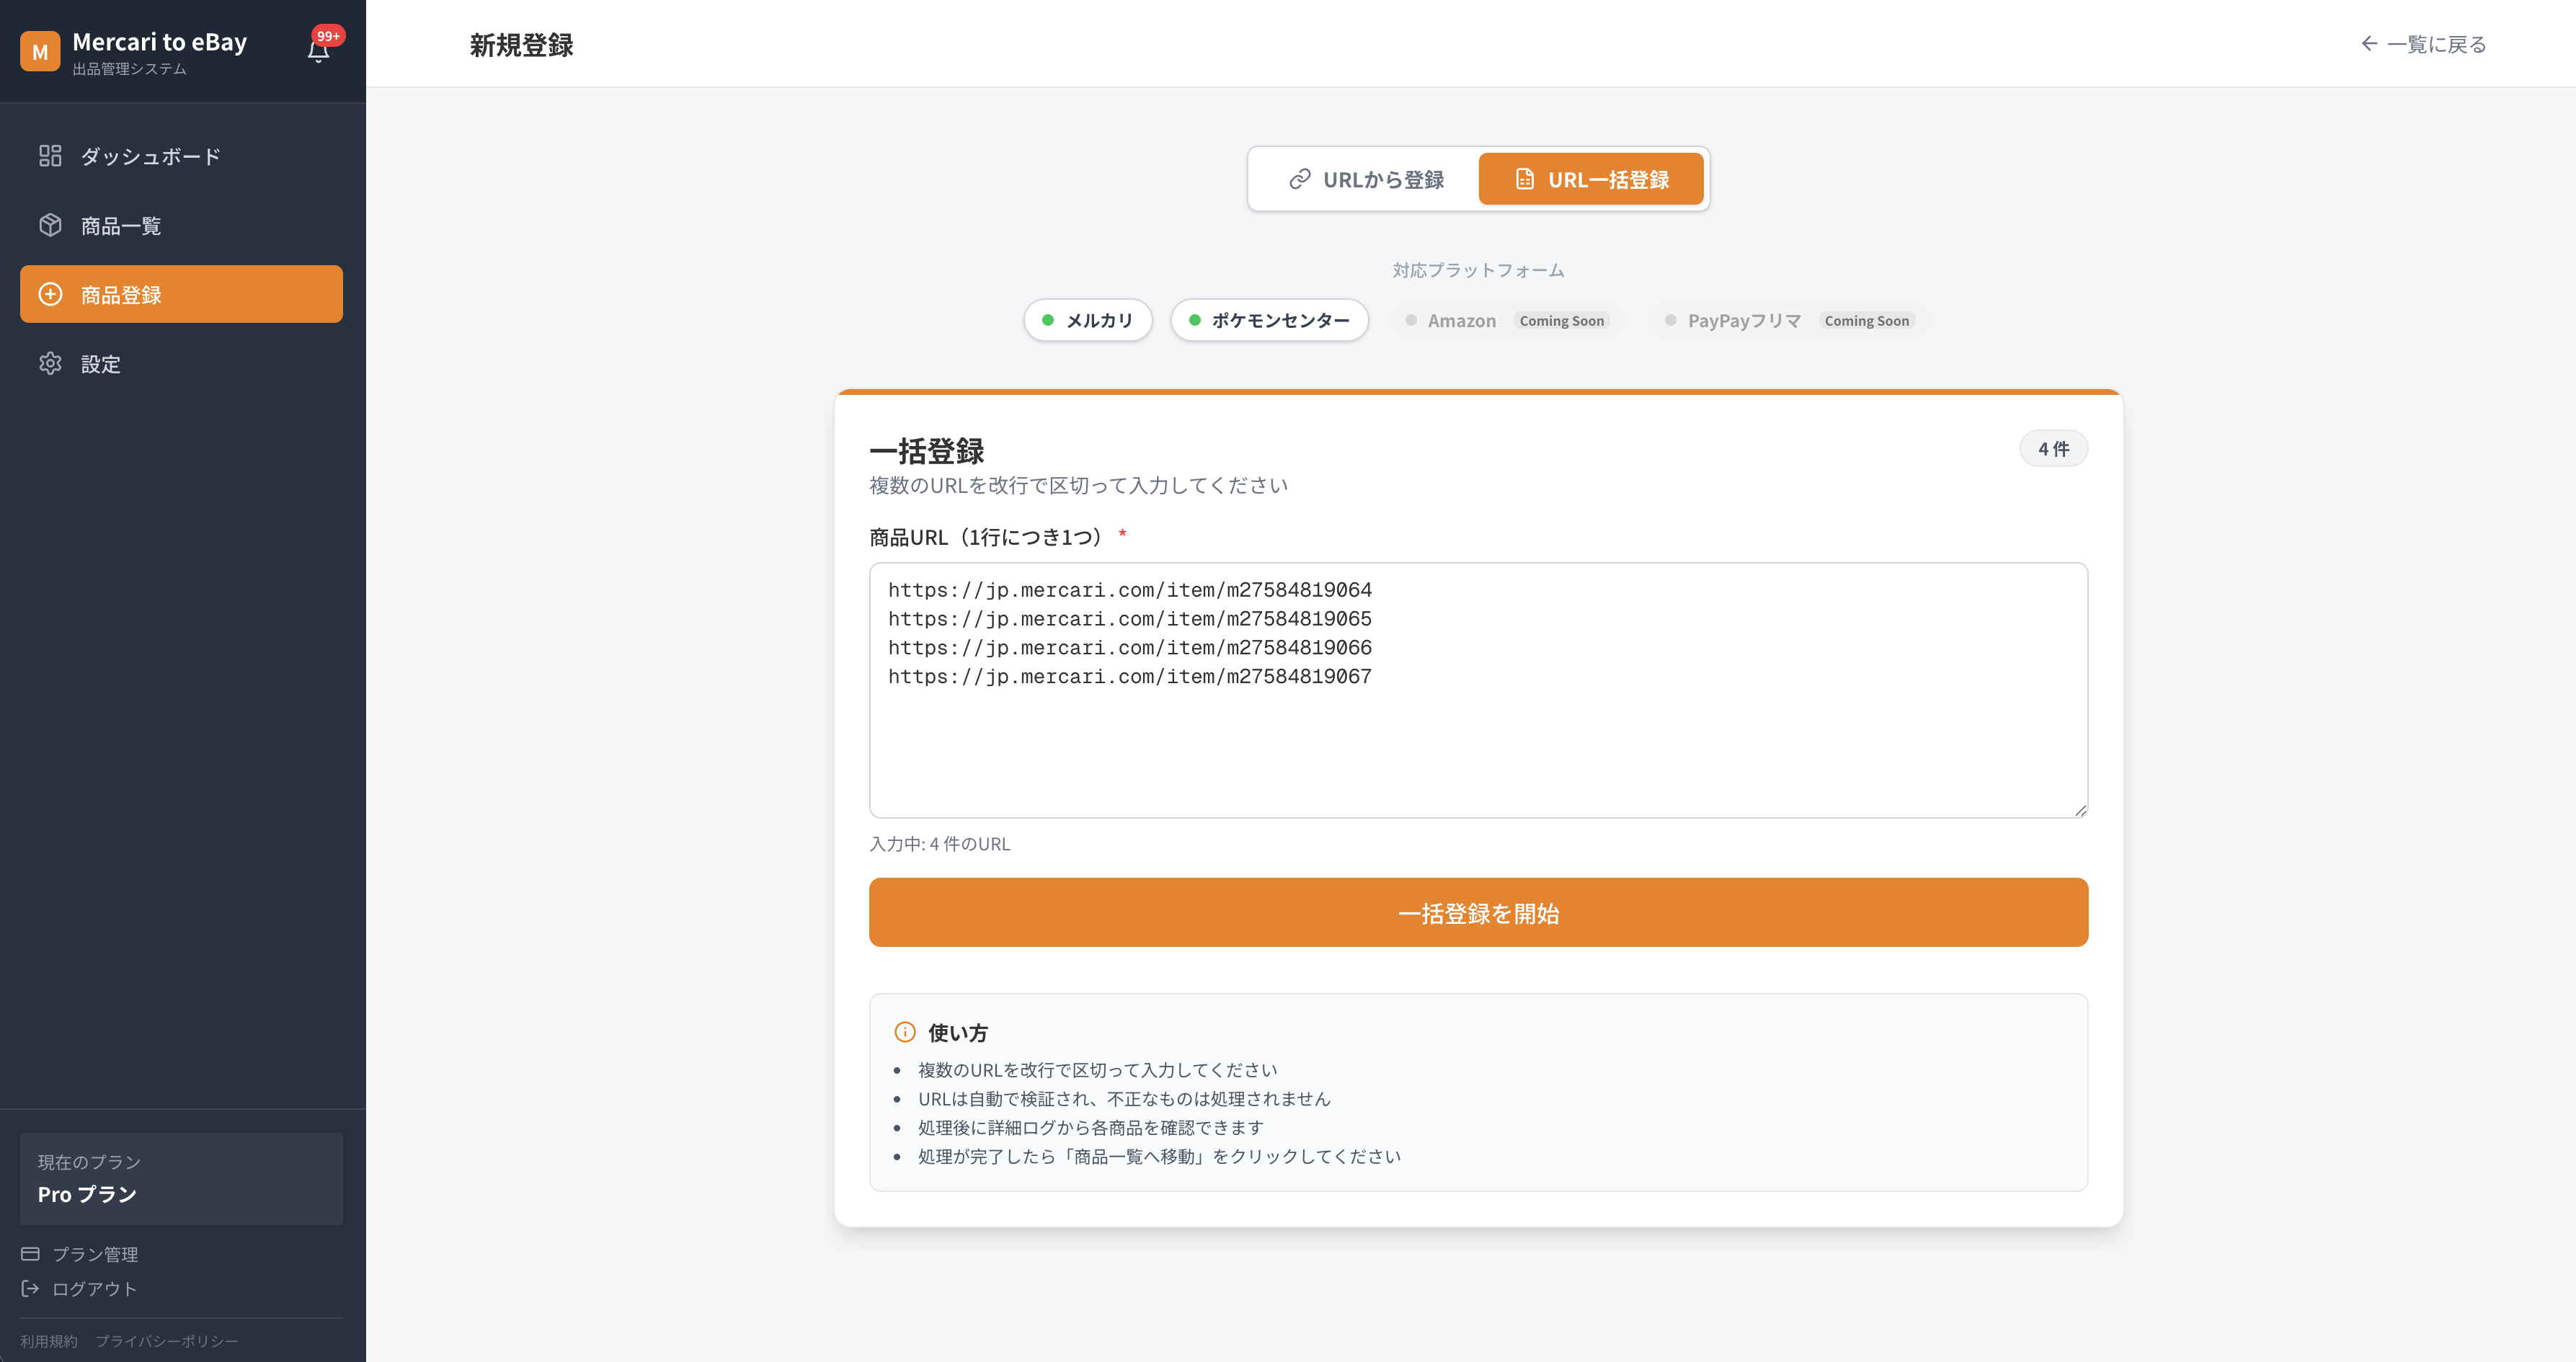Viewport: 2576px width, 1362px height.
Task: Click the 4件 count badge
Action: [x=2054, y=448]
